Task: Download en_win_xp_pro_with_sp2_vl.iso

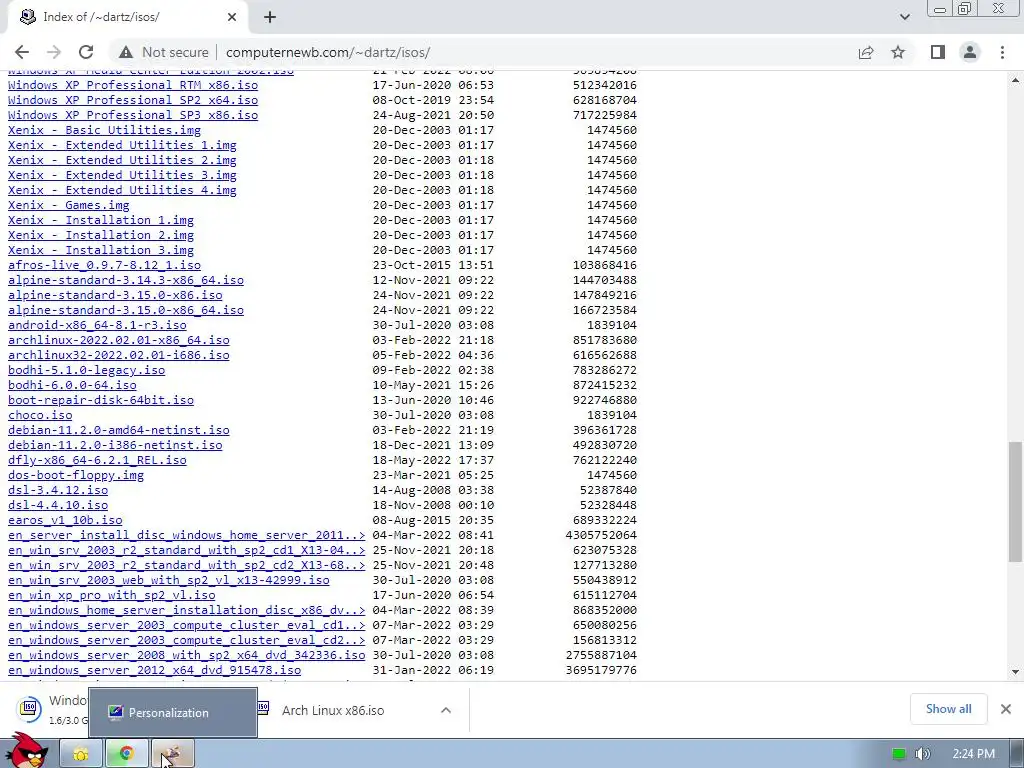Action: [x=112, y=596]
